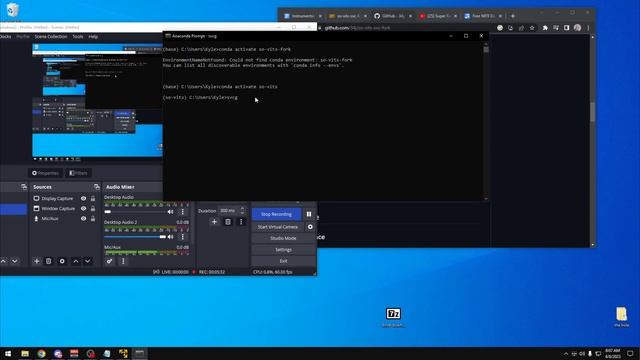The width and height of the screenshot is (640, 360).
Task: Move scene down arrow in Scenes panel
Action: point(15,261)
